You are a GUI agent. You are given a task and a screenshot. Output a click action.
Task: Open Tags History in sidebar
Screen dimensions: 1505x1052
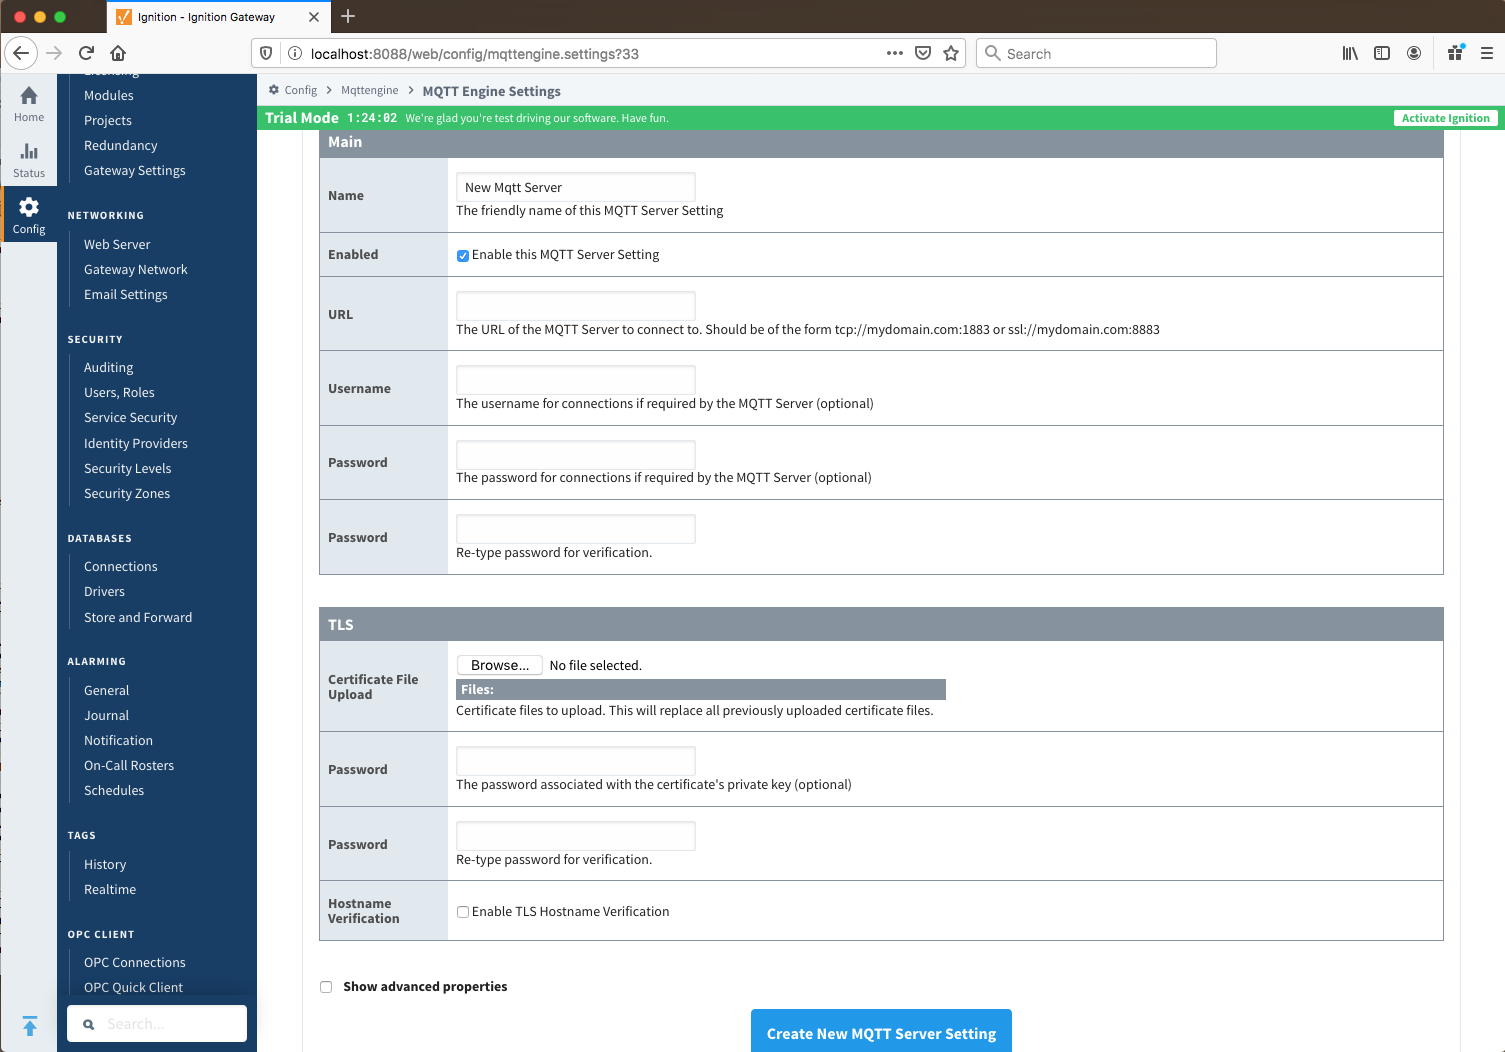(105, 865)
